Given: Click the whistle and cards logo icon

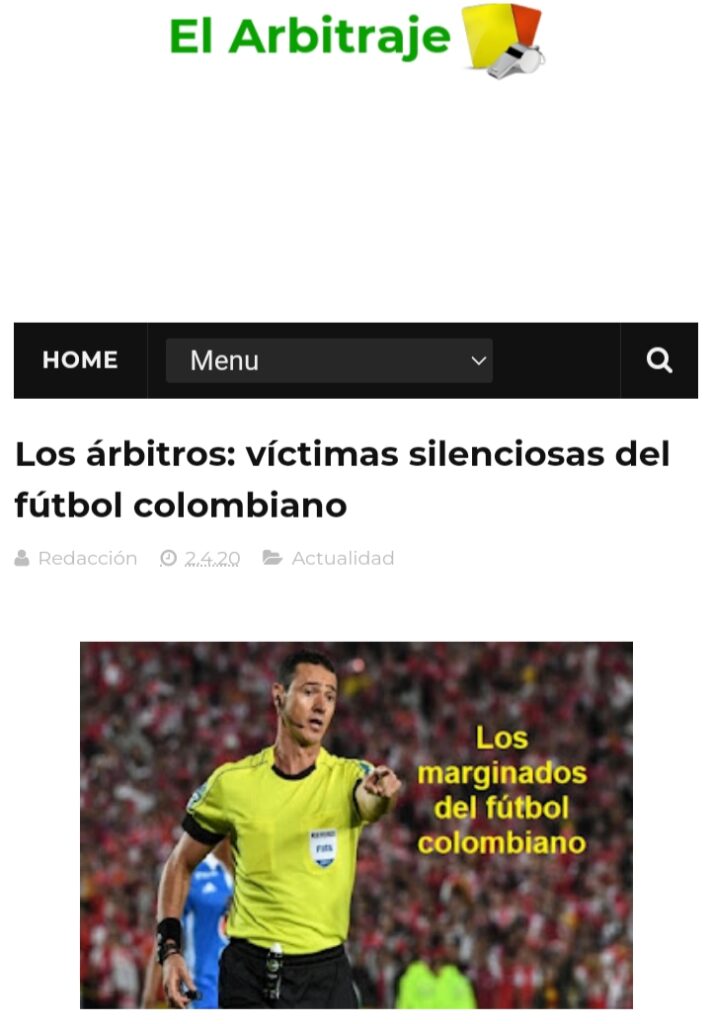Looking at the screenshot, I should [503, 40].
